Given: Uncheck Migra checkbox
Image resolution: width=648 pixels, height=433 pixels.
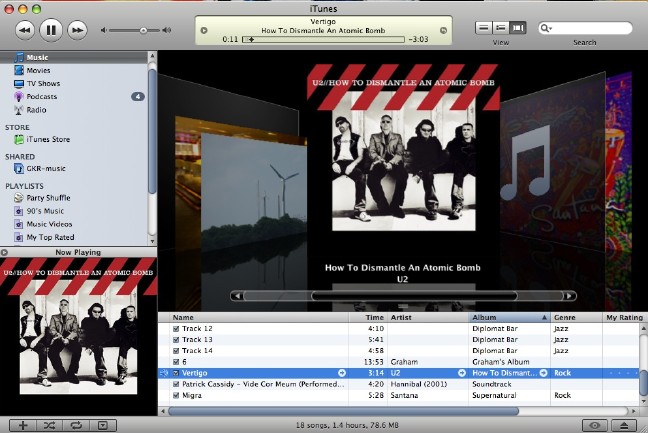Looking at the screenshot, I should pos(176,395).
